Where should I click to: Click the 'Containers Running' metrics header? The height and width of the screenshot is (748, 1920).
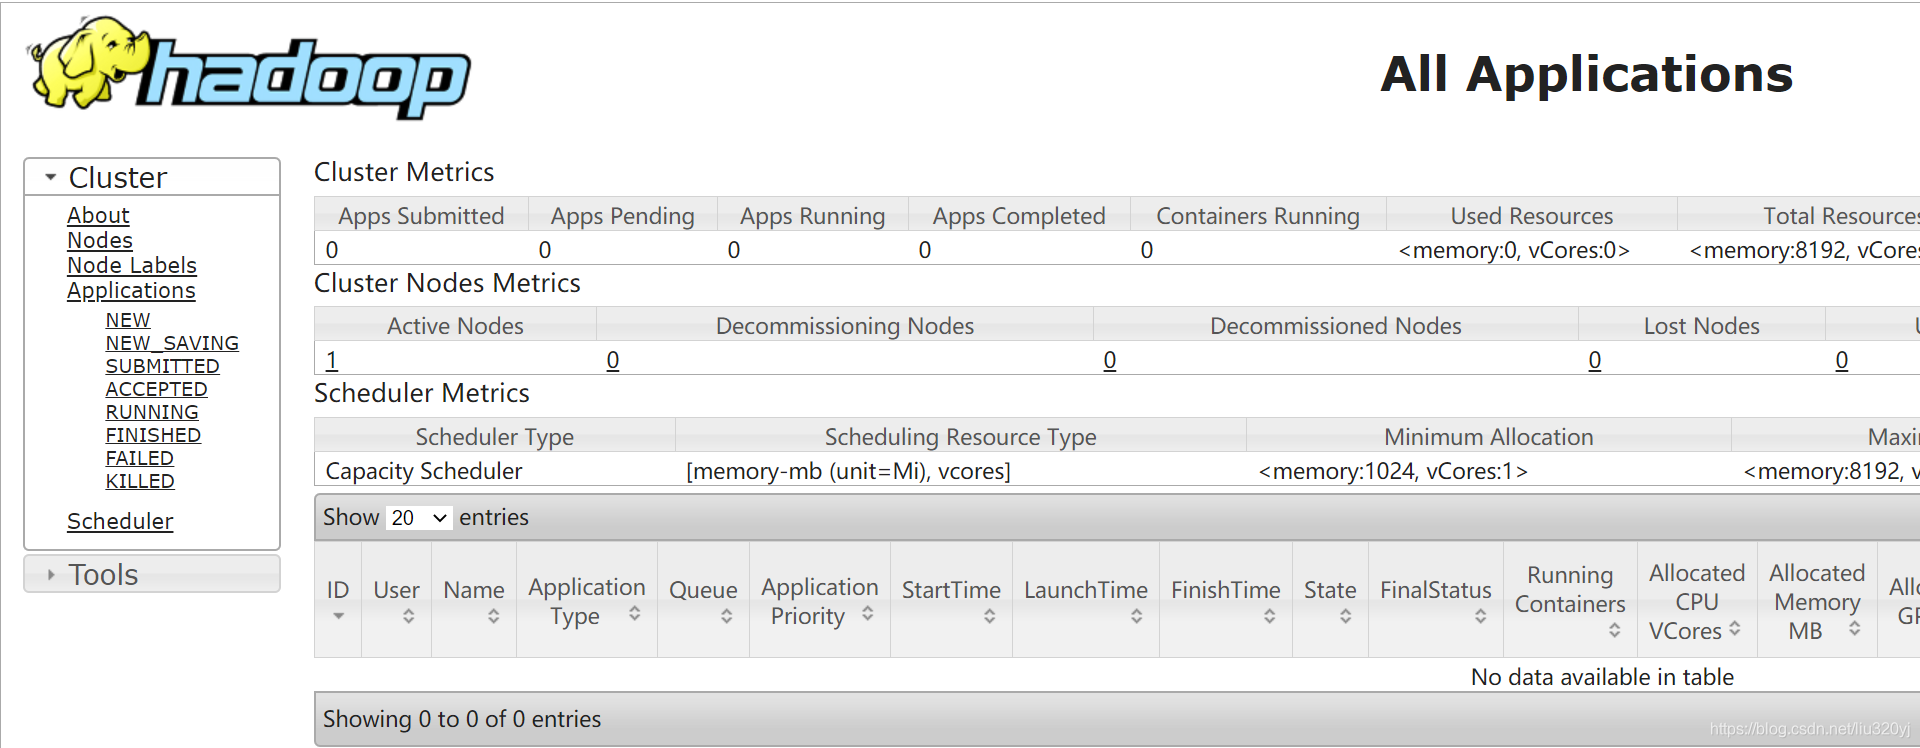point(1258,216)
